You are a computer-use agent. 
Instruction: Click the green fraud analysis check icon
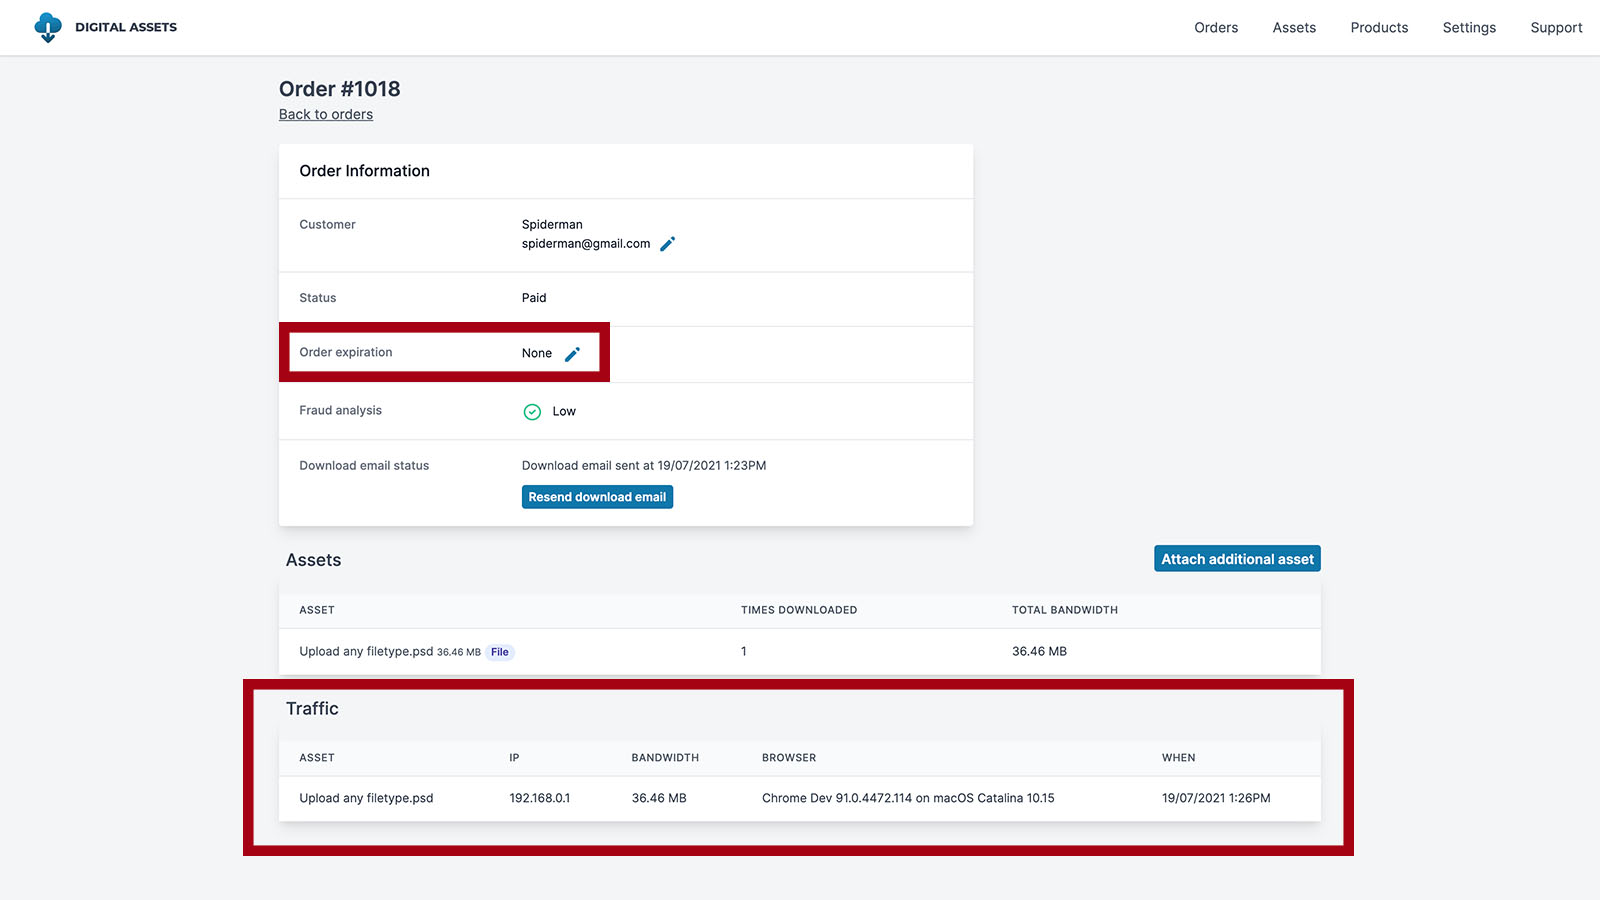532,412
